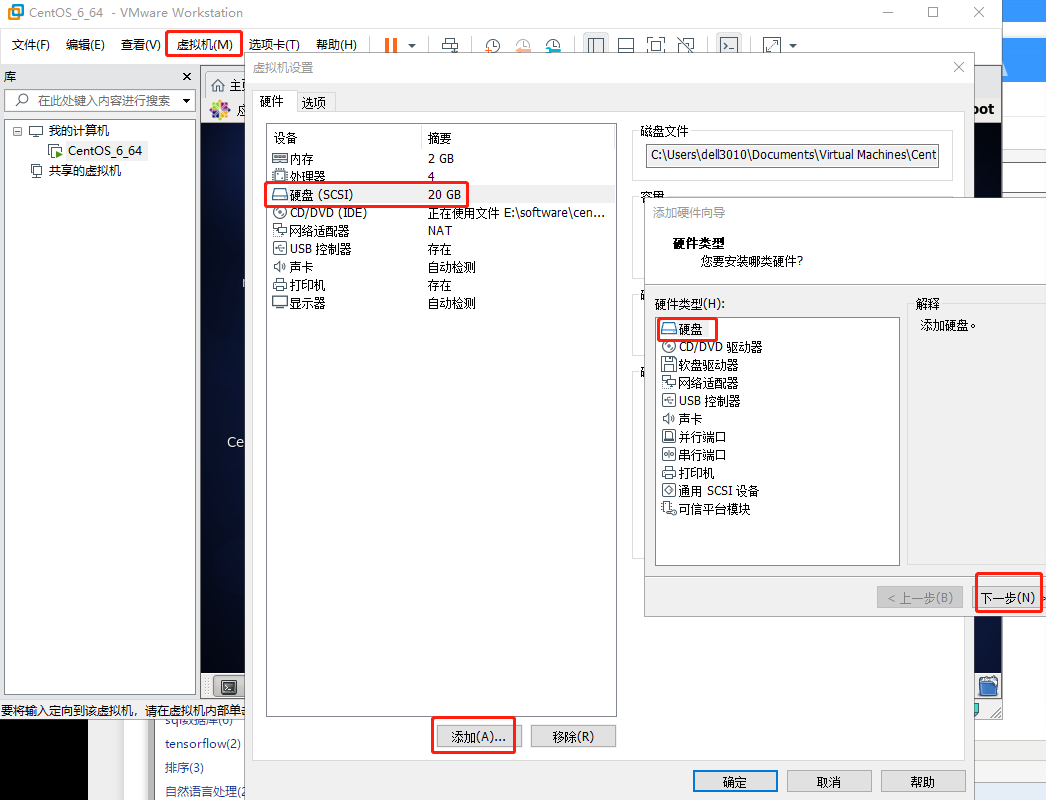Open the 帮助(H) menu
This screenshot has width=1046, height=800.
pyautogui.click(x=336, y=45)
